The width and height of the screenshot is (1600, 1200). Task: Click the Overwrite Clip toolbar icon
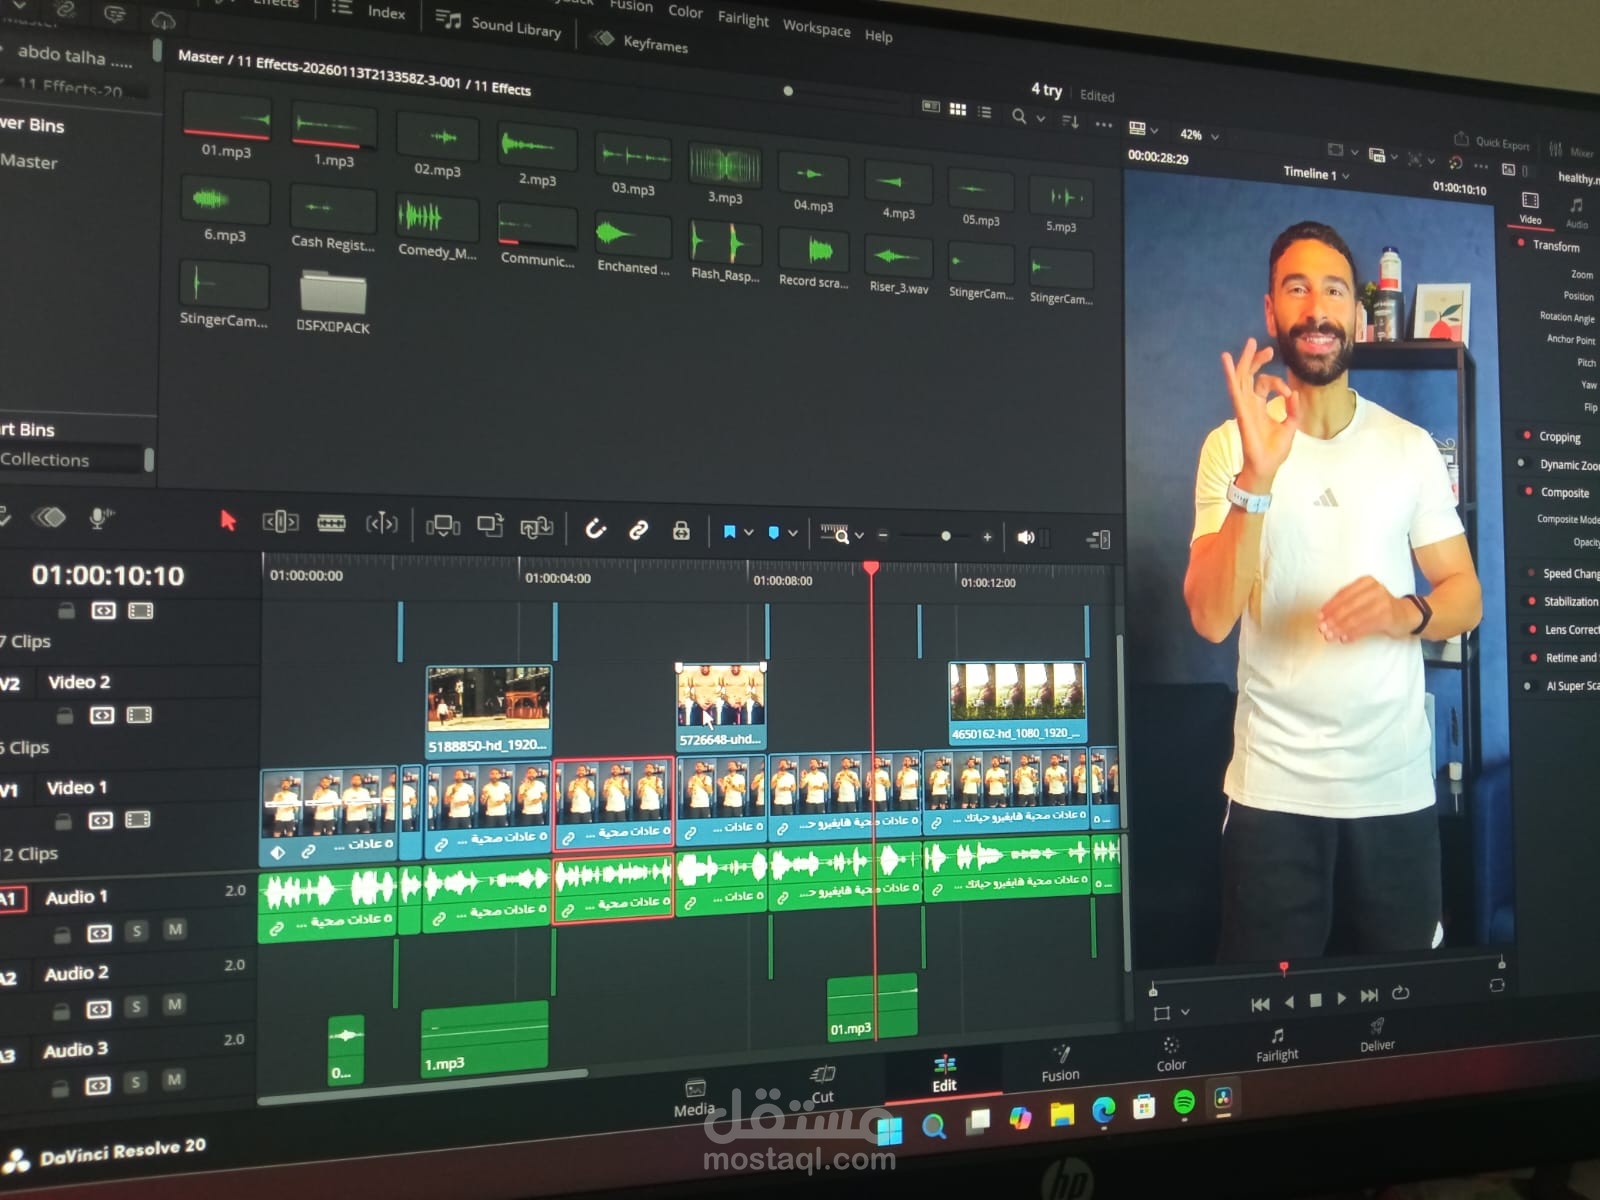pos(490,526)
